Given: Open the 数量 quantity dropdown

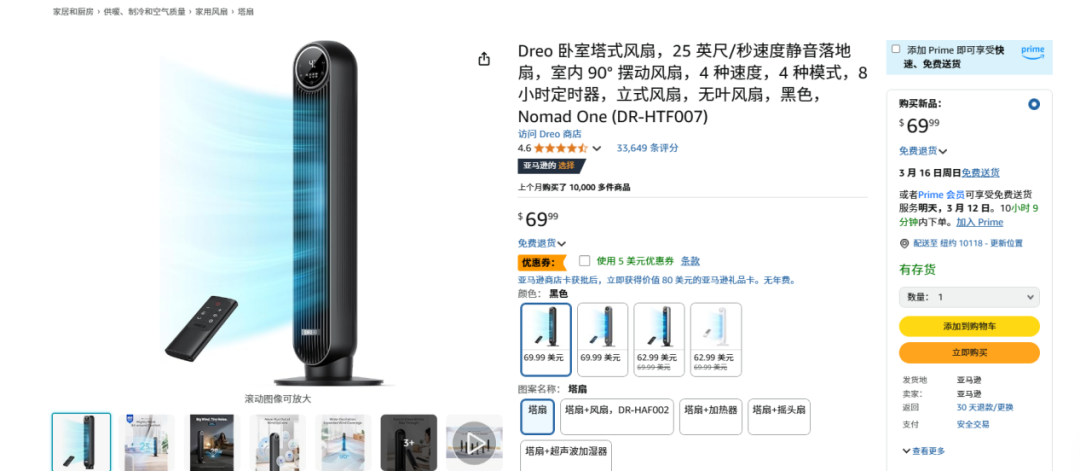Looking at the screenshot, I should [969, 297].
